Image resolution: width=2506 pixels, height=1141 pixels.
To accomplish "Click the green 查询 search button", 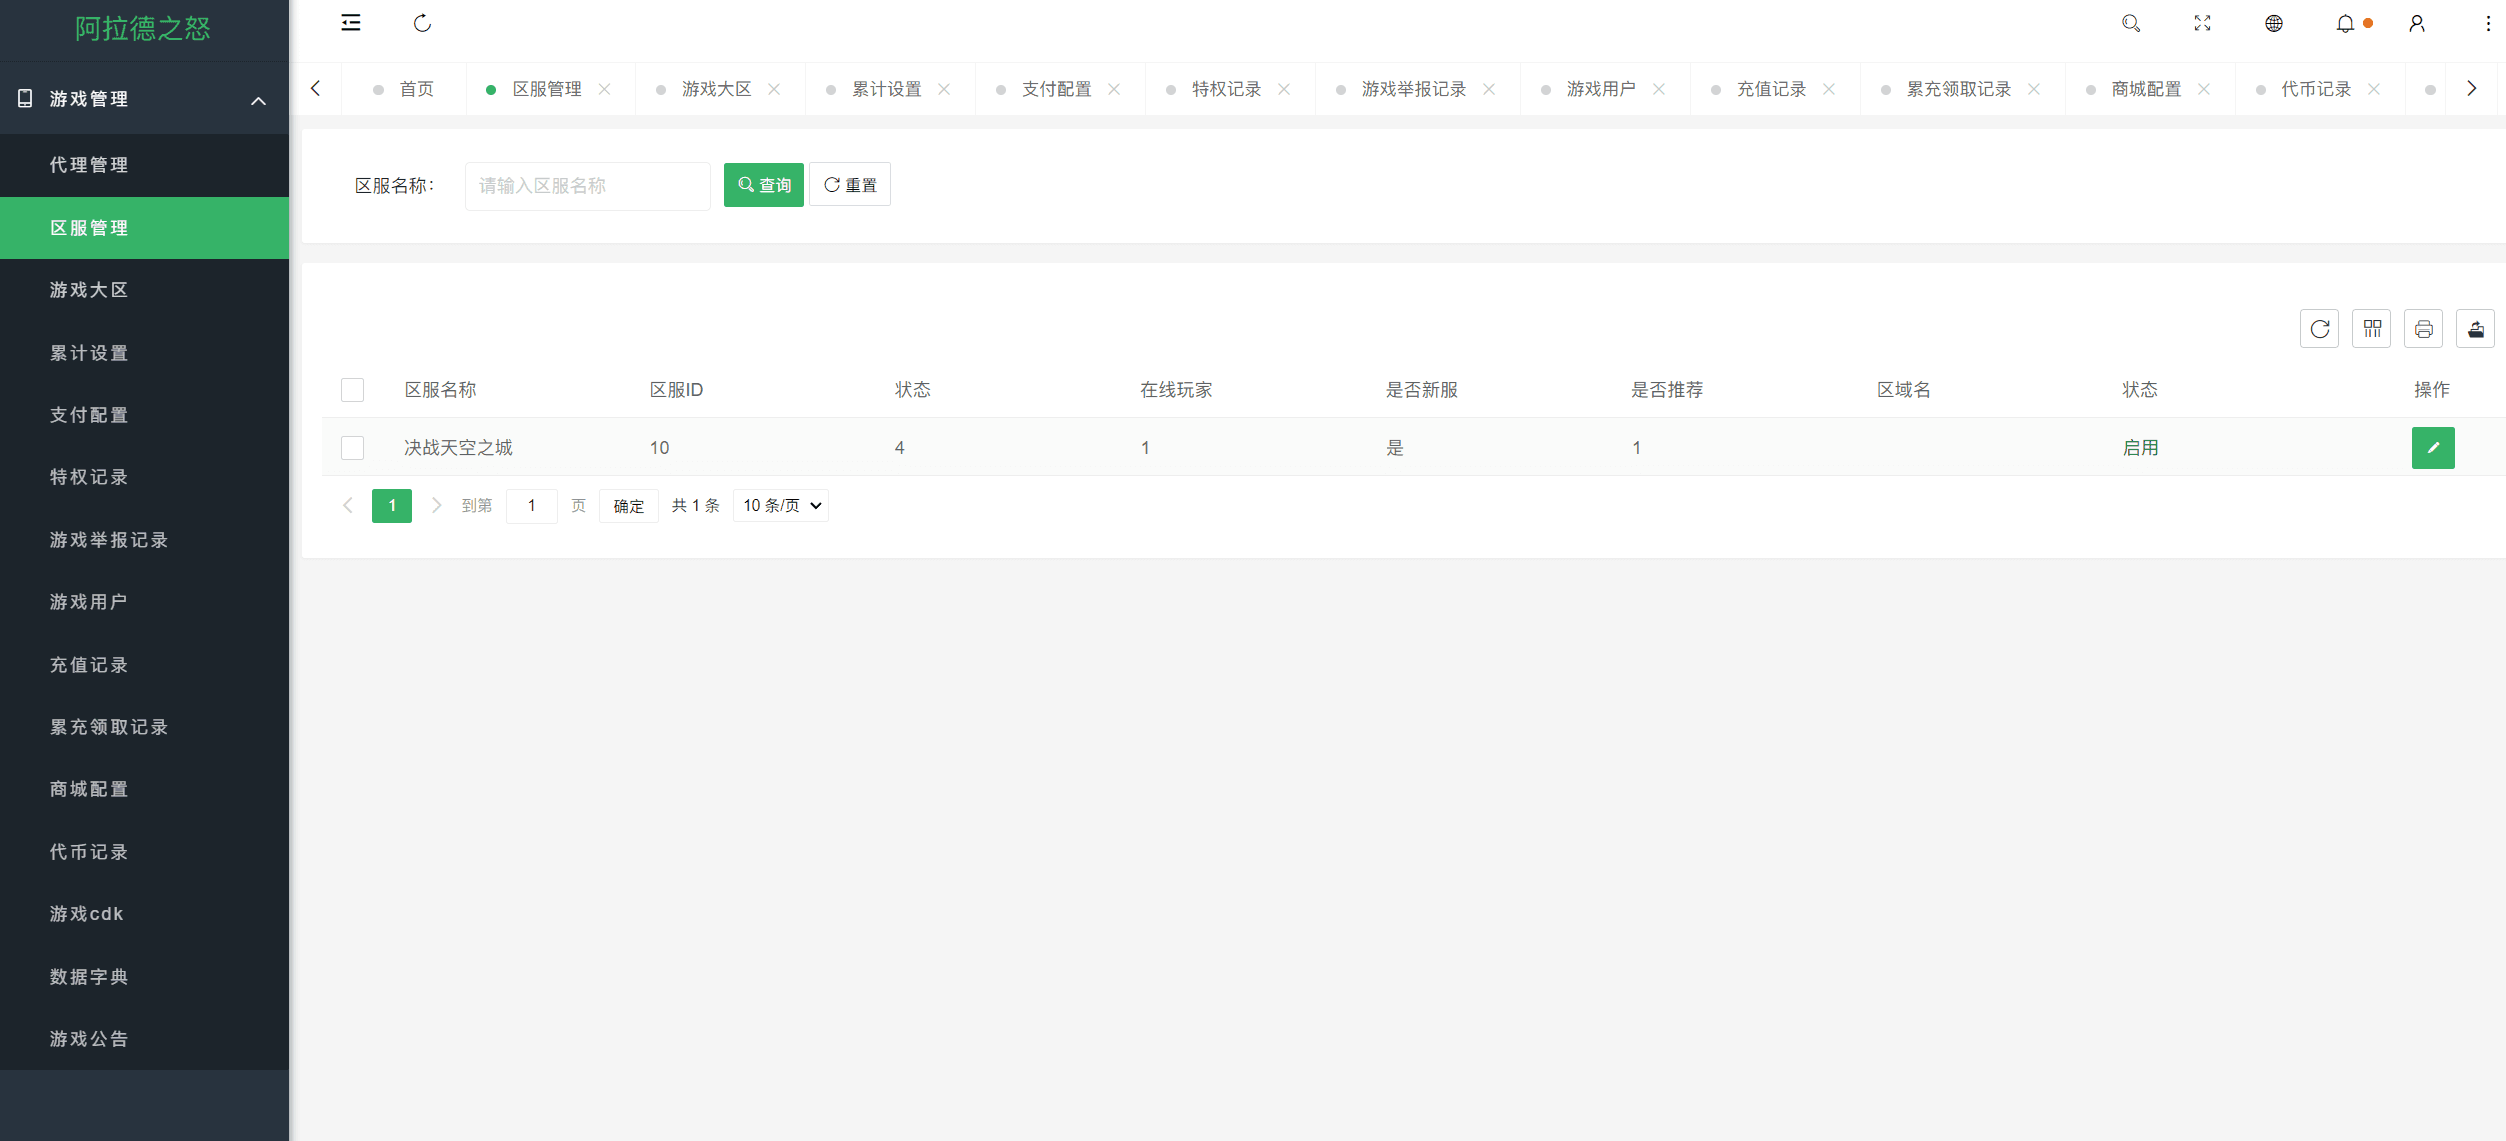I will [763, 185].
